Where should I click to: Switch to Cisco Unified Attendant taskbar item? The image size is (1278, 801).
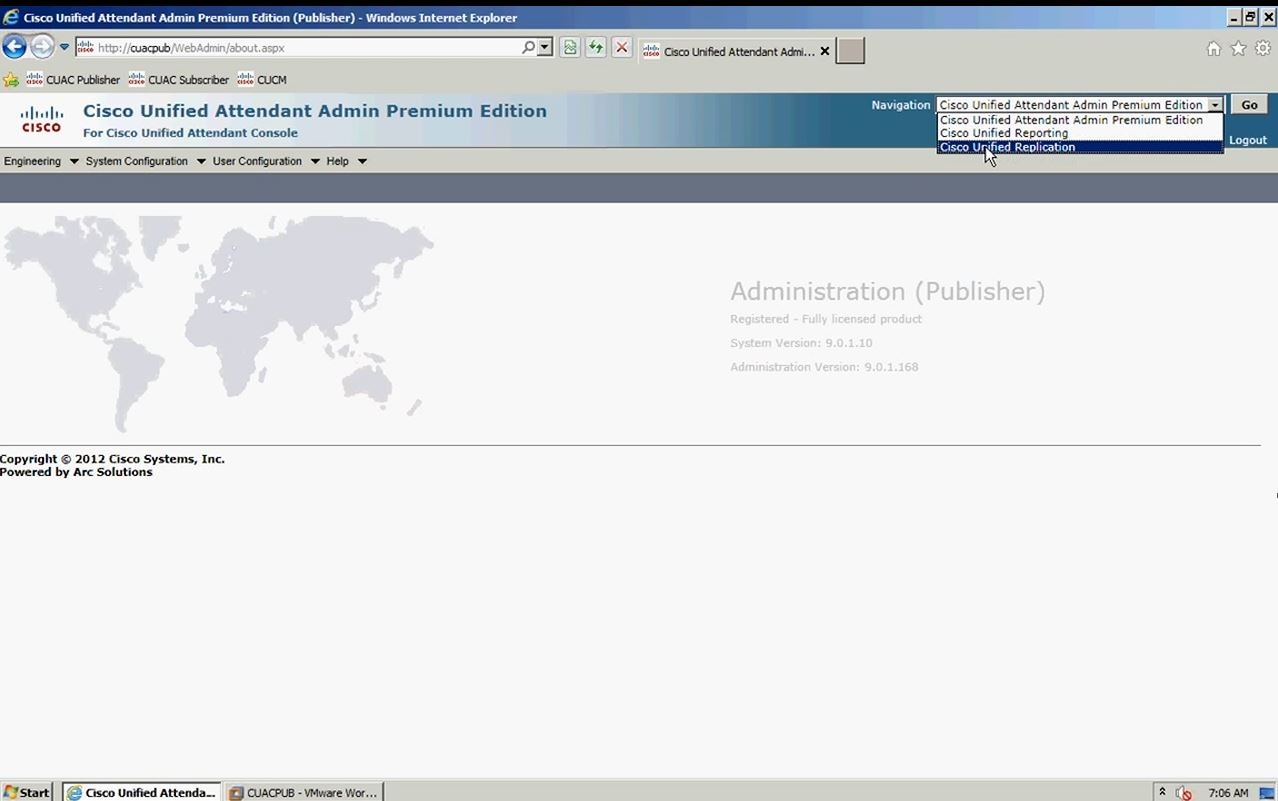(x=141, y=792)
